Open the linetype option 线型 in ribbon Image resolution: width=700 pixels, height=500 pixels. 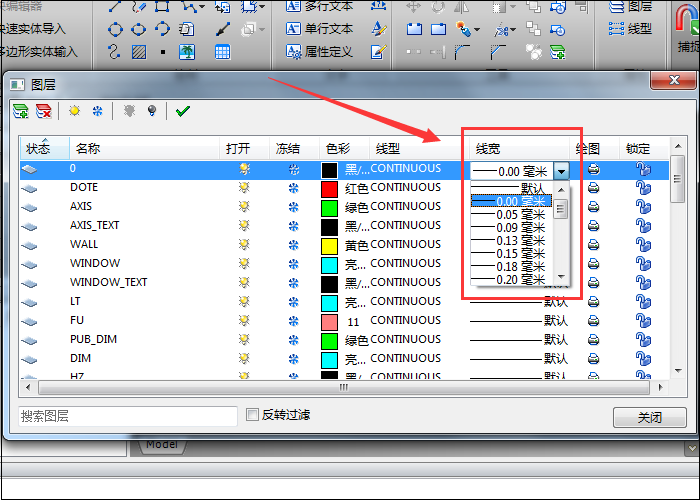click(630, 29)
